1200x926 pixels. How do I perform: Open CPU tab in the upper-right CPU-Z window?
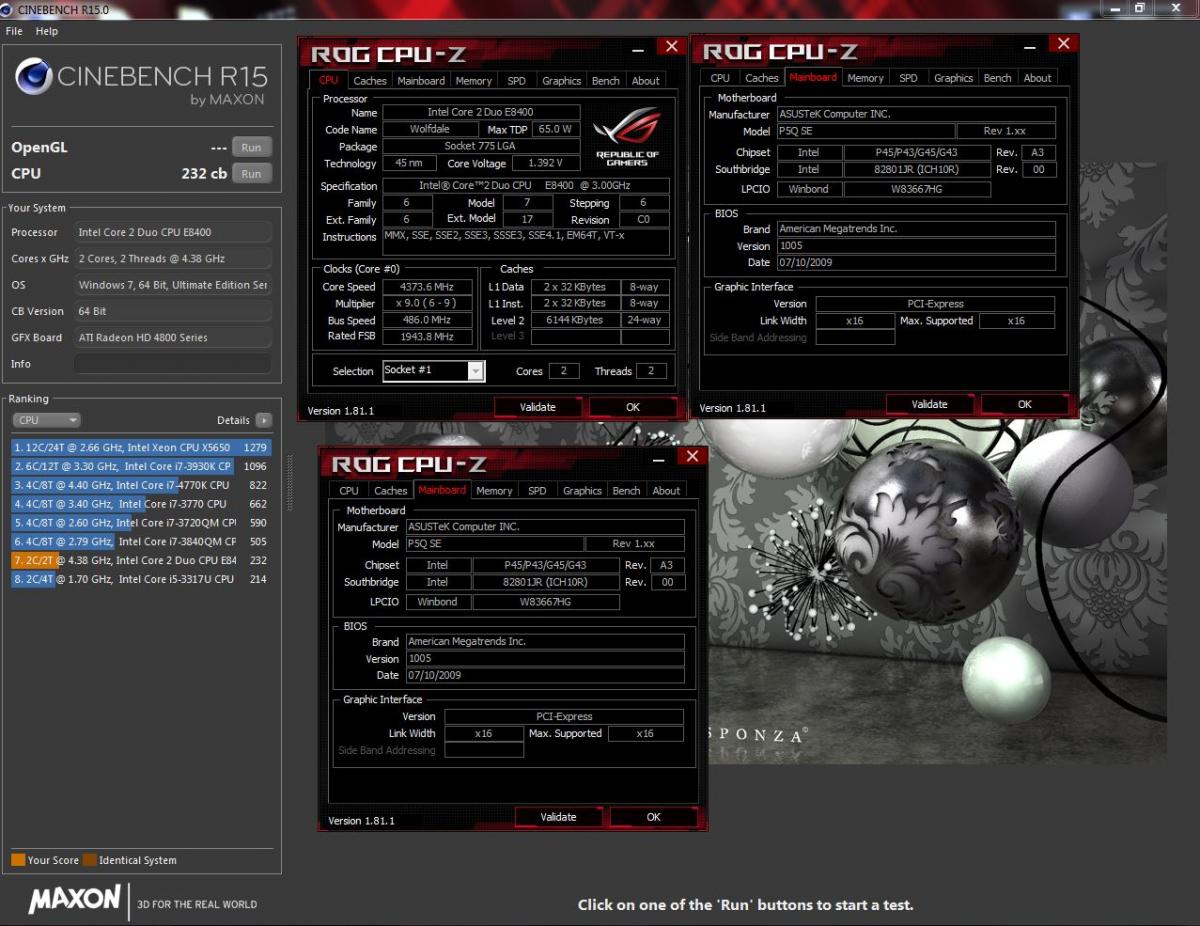point(720,78)
